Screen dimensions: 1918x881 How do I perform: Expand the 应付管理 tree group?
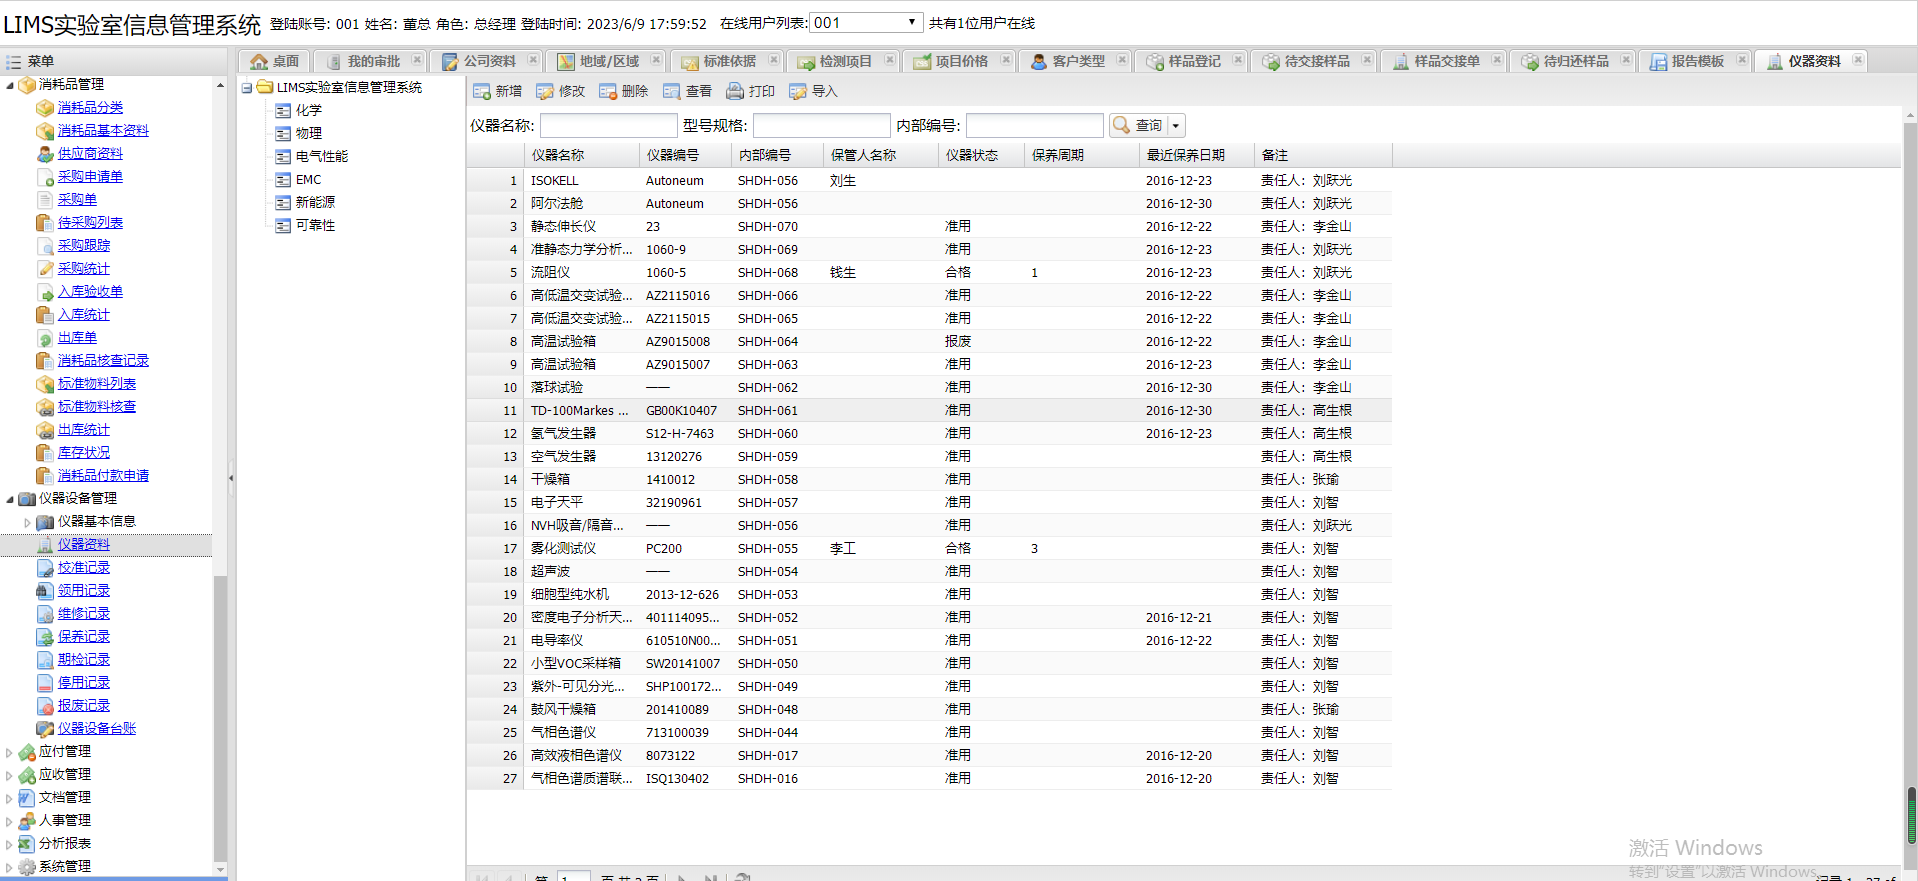click(10, 752)
